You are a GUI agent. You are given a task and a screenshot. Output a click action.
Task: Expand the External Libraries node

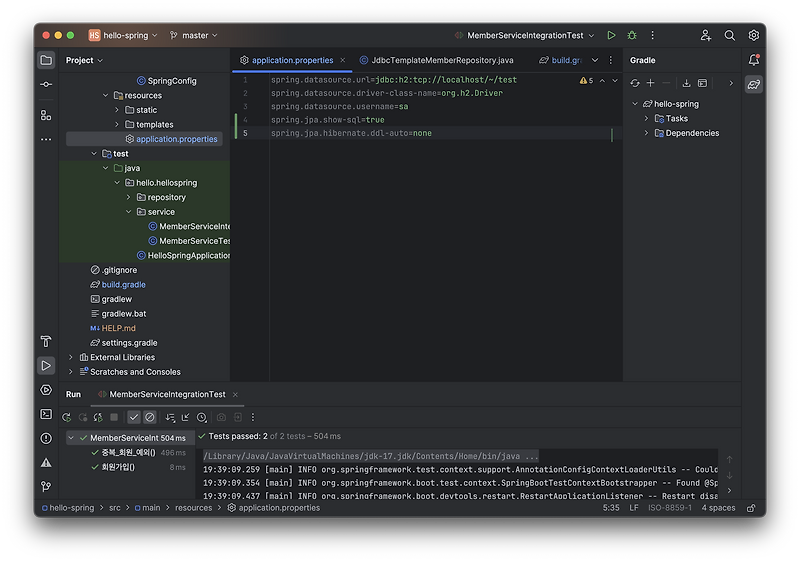click(71, 357)
